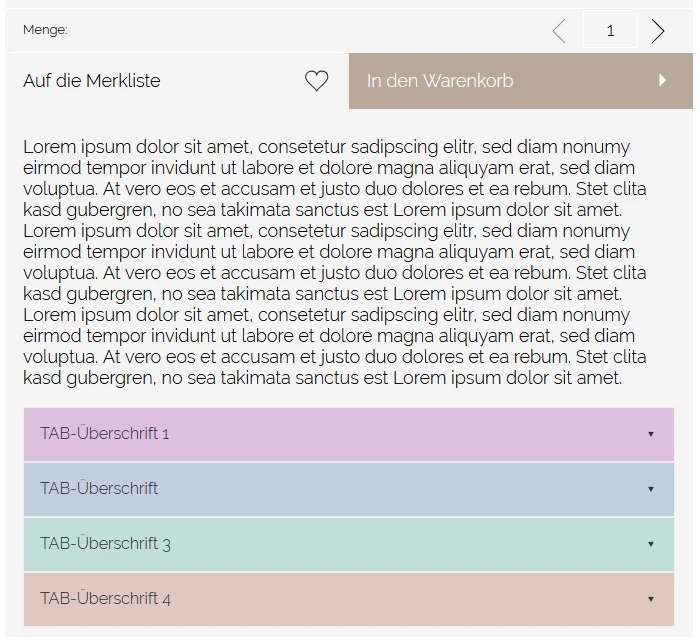This screenshot has height=643, width=700.
Task: Click the mint green accordion bar
Action: (350, 544)
